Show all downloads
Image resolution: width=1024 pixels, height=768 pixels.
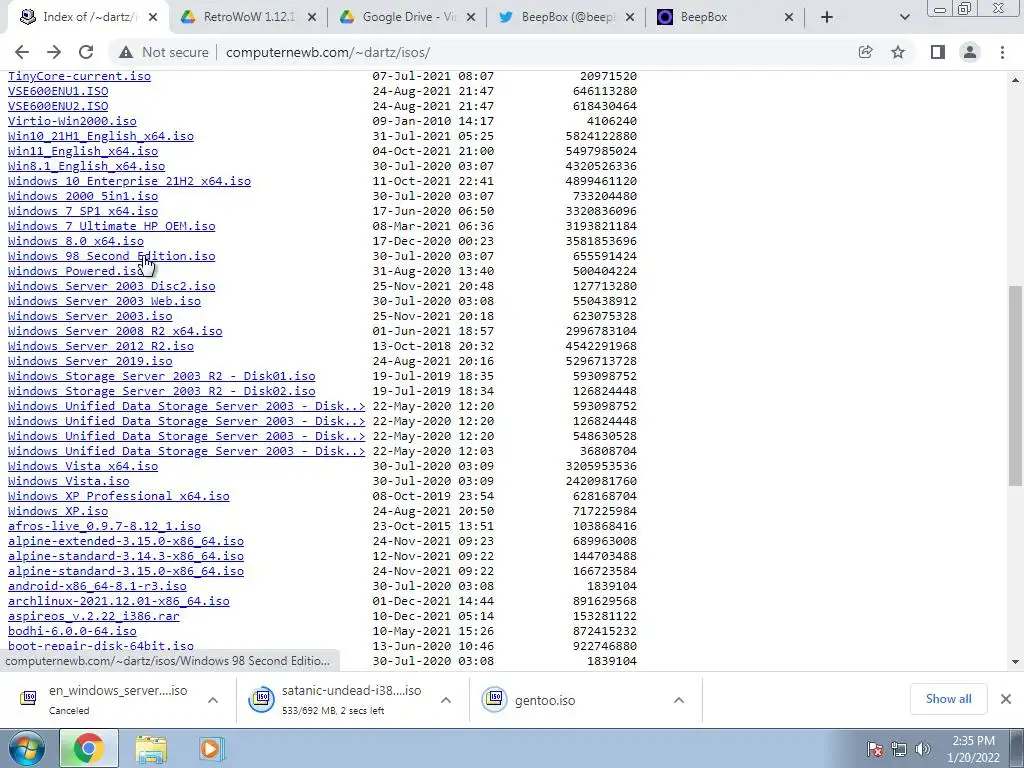[948, 699]
